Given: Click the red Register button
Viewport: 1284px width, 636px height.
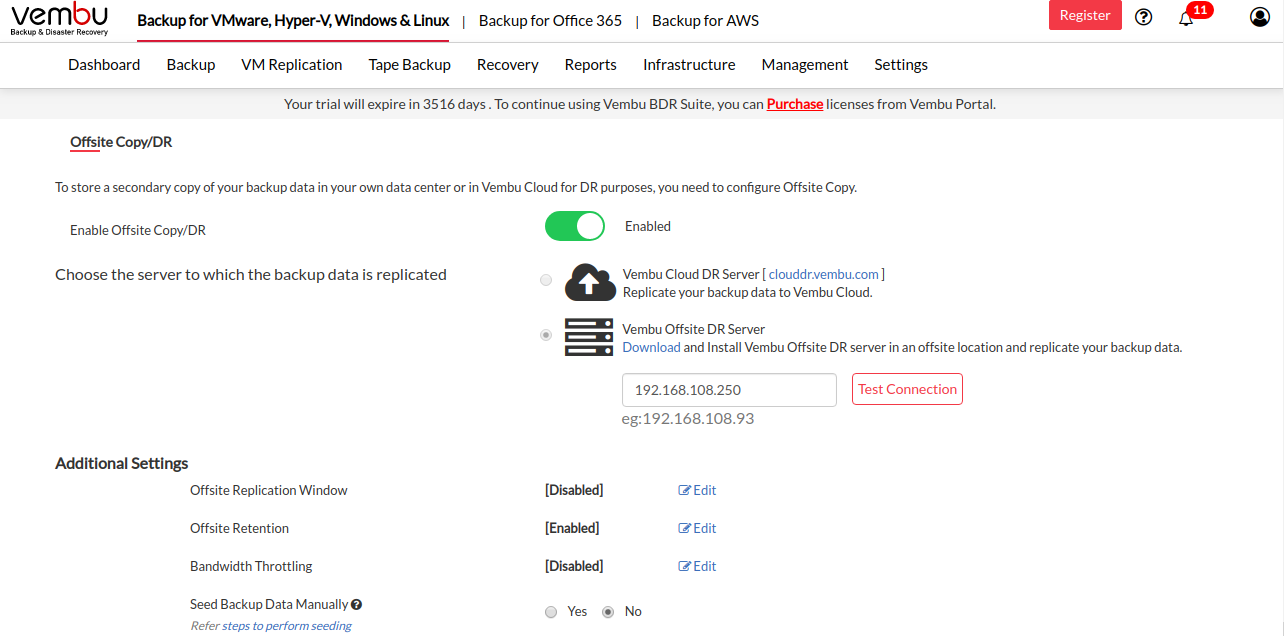Looking at the screenshot, I should [1085, 15].
